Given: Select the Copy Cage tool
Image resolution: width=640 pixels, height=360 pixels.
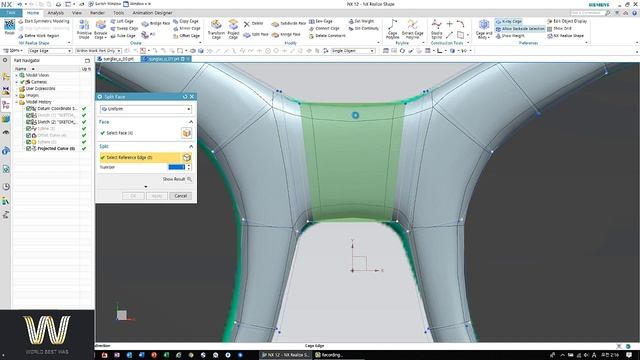Looking at the screenshot, I should coord(186,21).
